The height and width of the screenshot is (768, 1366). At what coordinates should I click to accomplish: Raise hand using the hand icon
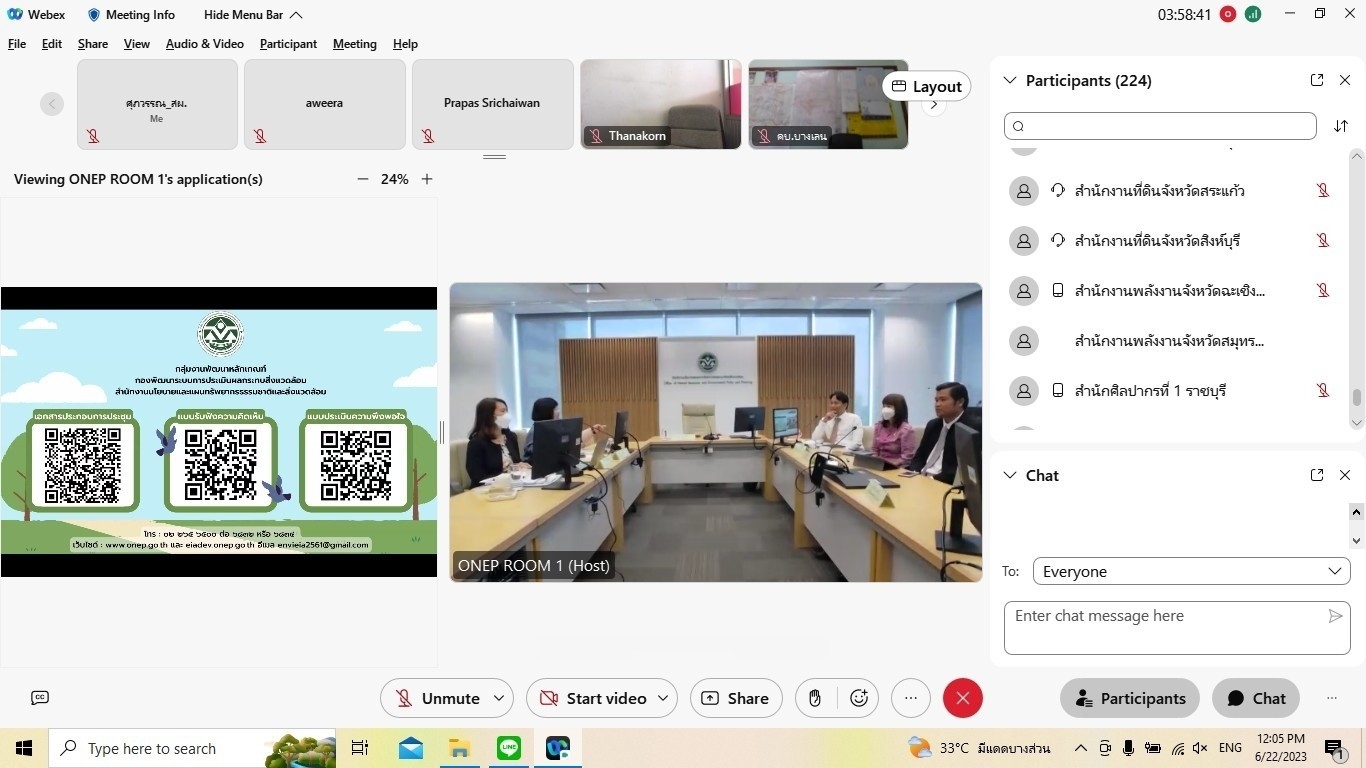pos(815,698)
